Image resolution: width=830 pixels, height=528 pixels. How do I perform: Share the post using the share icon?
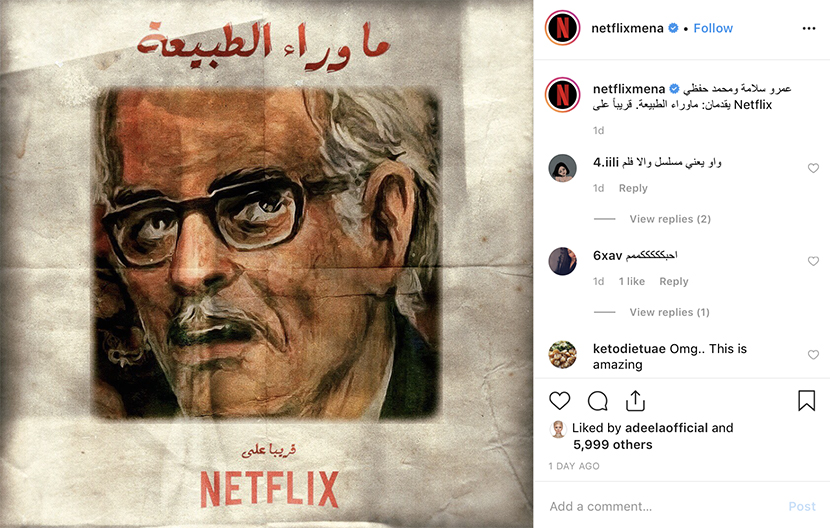pos(635,401)
